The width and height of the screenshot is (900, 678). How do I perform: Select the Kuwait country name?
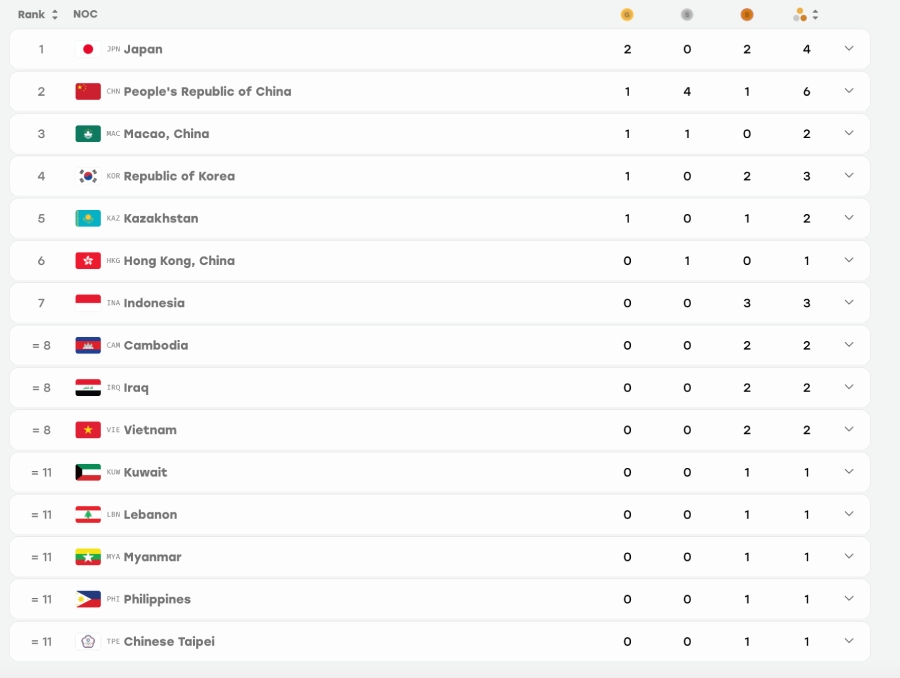coord(145,472)
